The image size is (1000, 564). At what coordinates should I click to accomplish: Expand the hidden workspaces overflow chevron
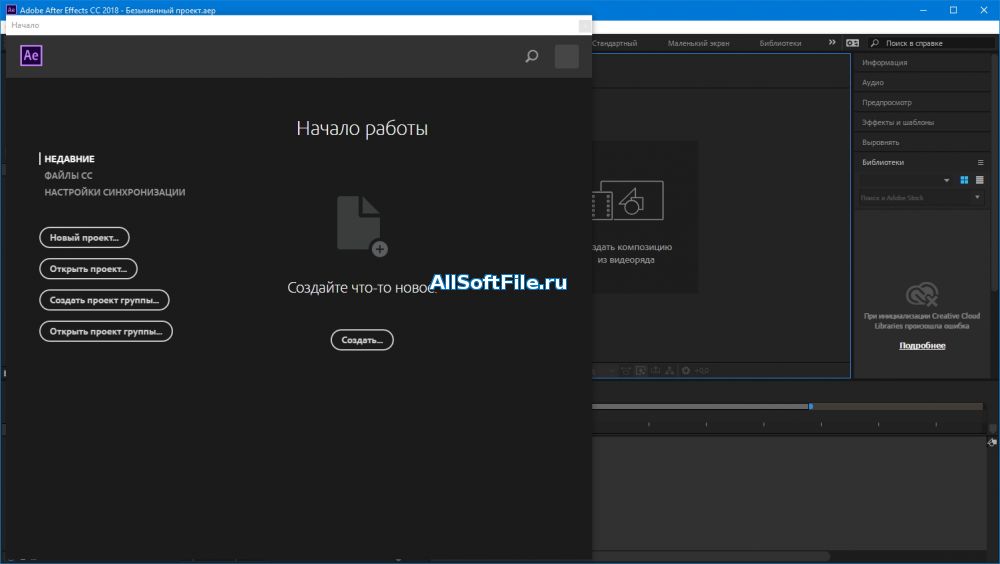pos(832,43)
